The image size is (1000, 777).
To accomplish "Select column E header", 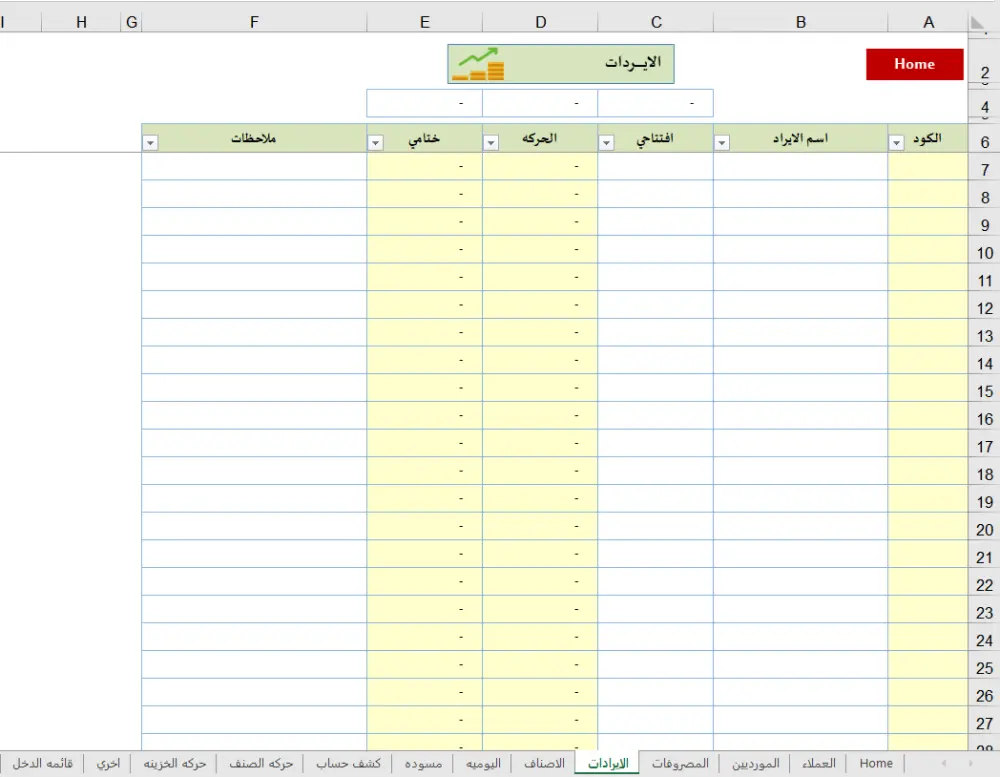I will 425,22.
